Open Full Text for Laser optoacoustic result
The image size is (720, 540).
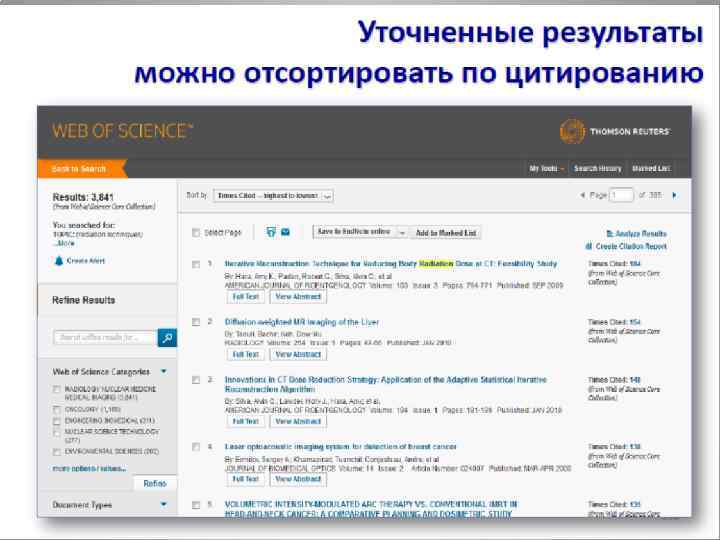click(x=246, y=479)
